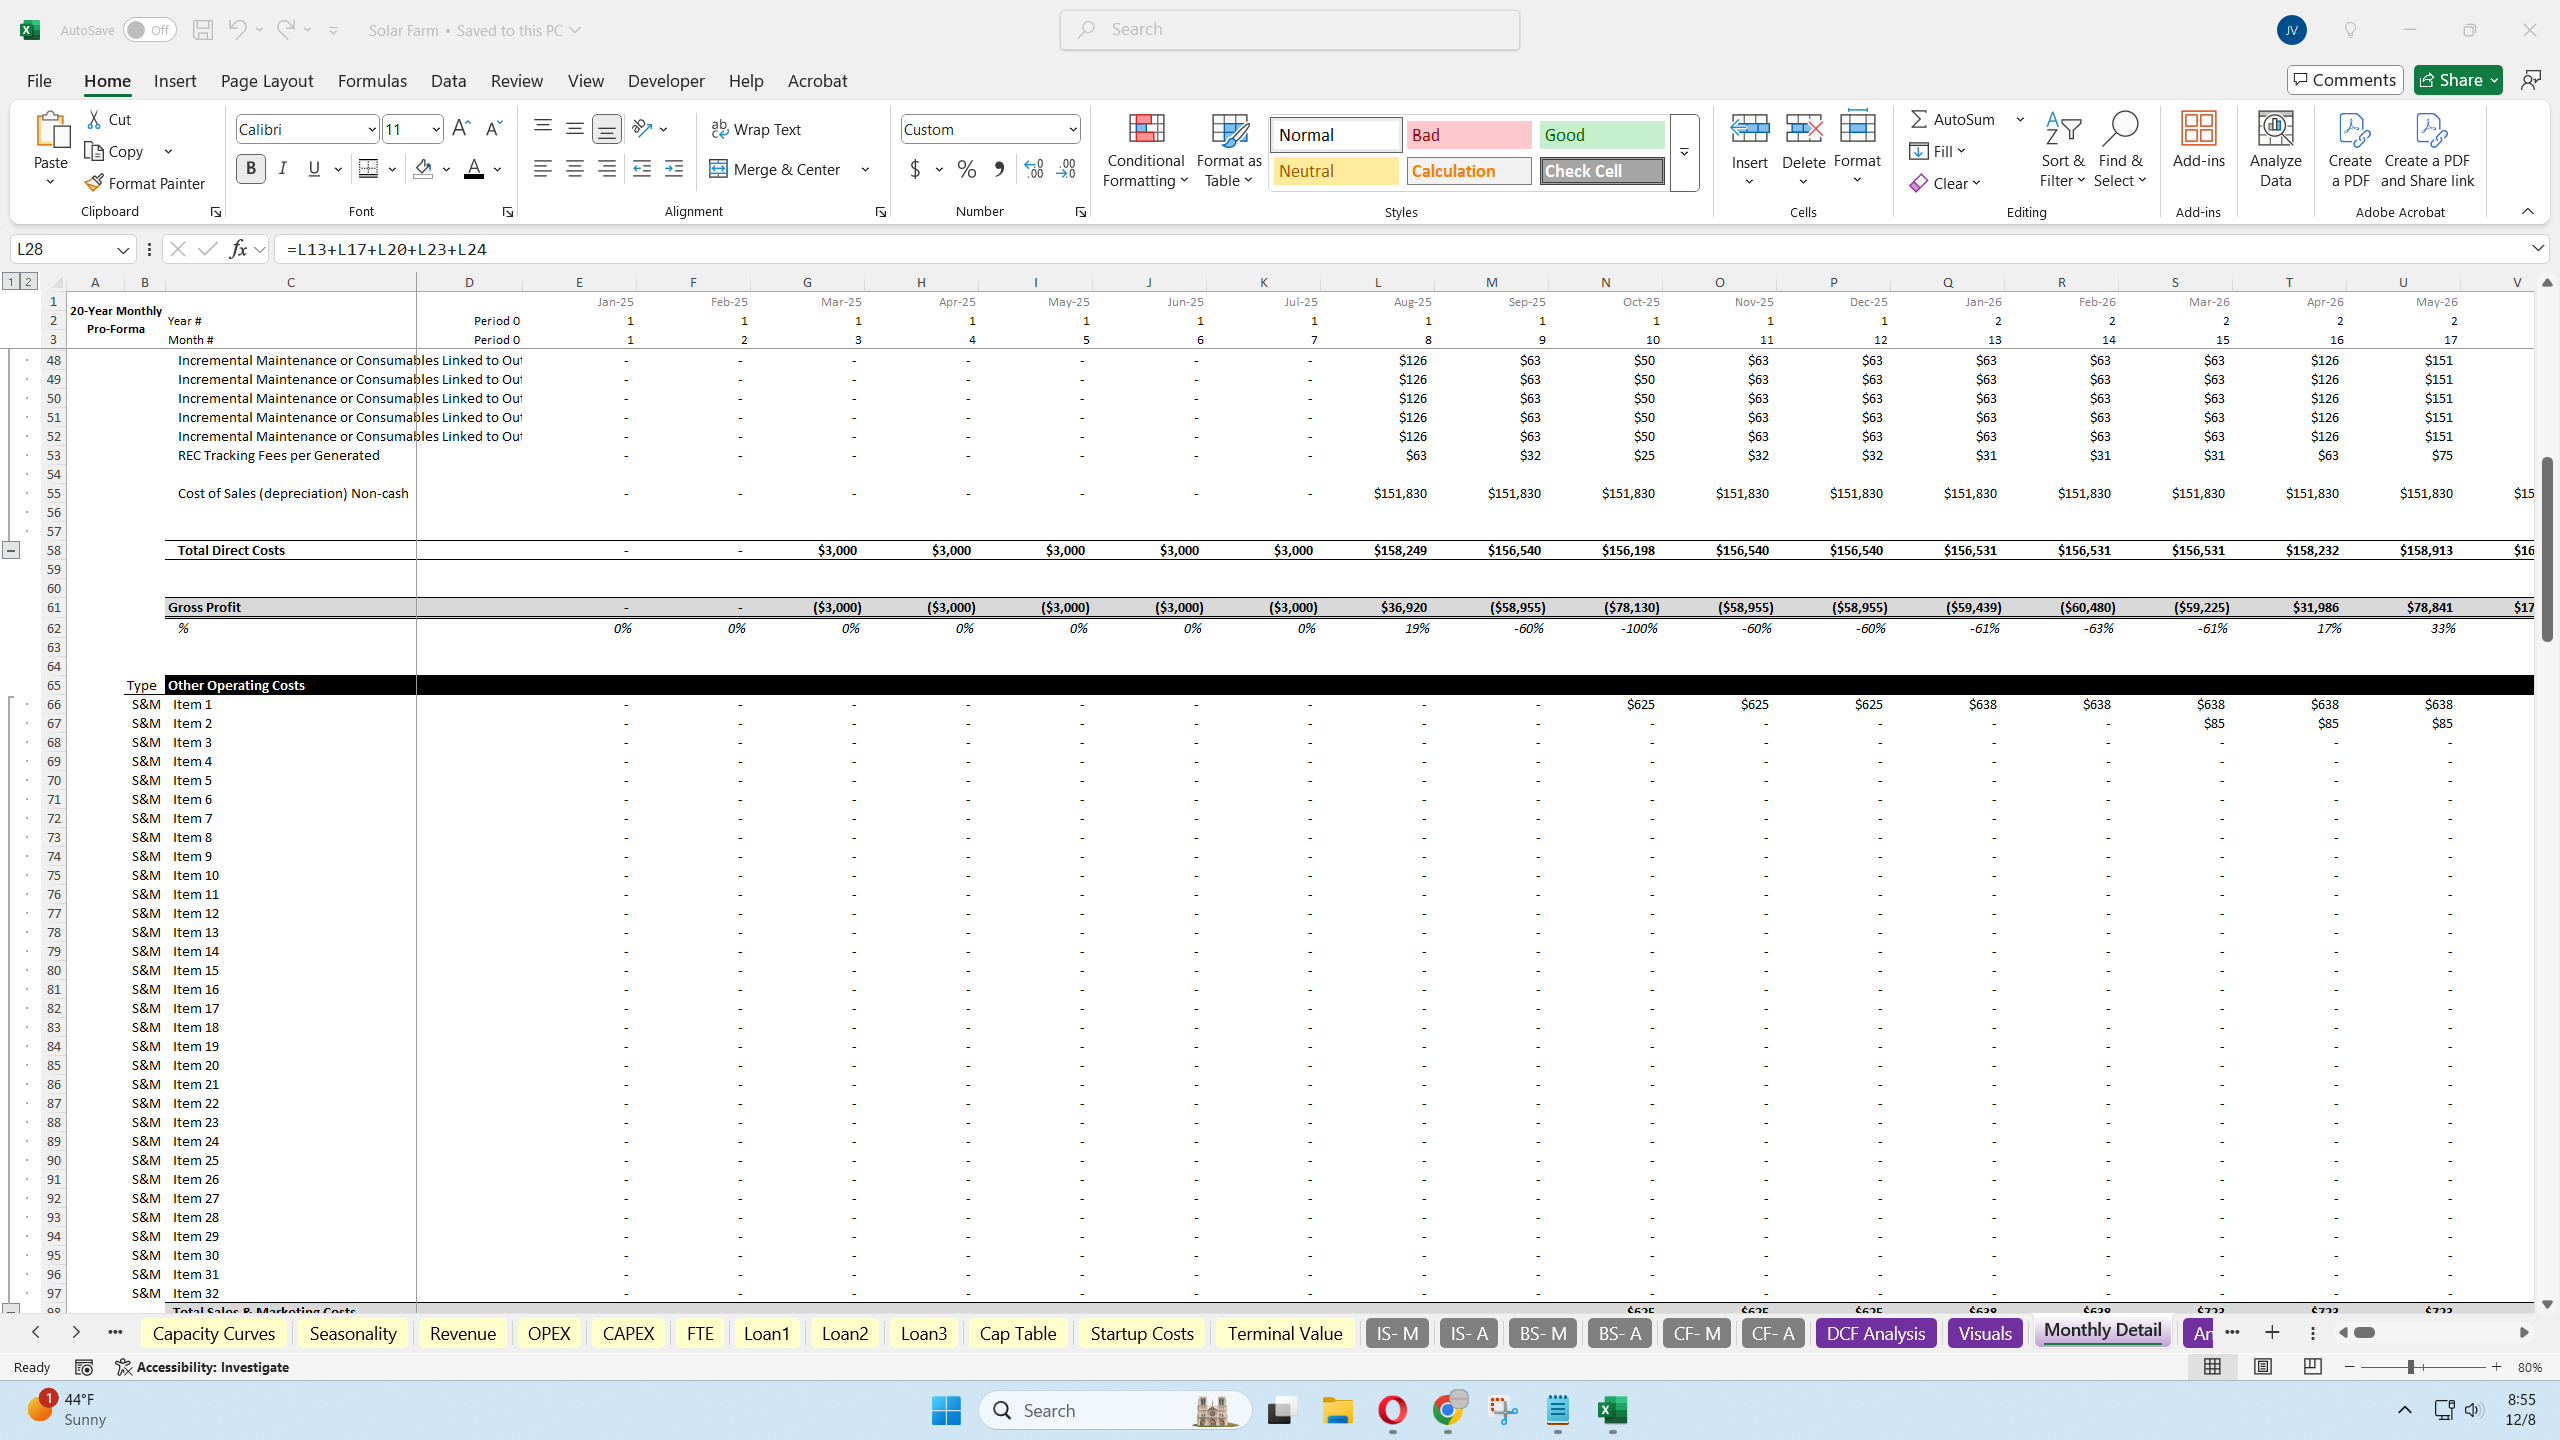
Task: Apply the red Font Color
Action: (x=474, y=169)
